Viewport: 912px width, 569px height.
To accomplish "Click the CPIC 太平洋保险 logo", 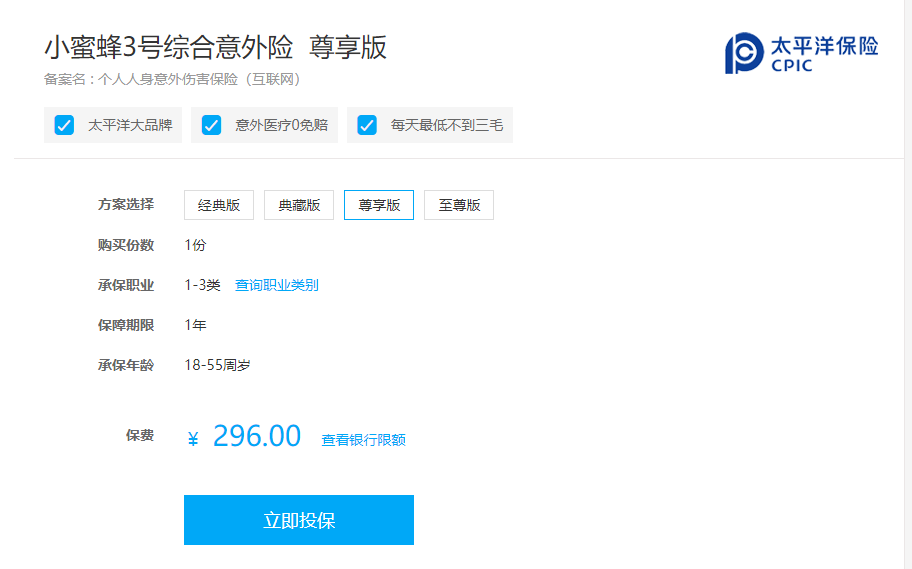I will 801,54.
